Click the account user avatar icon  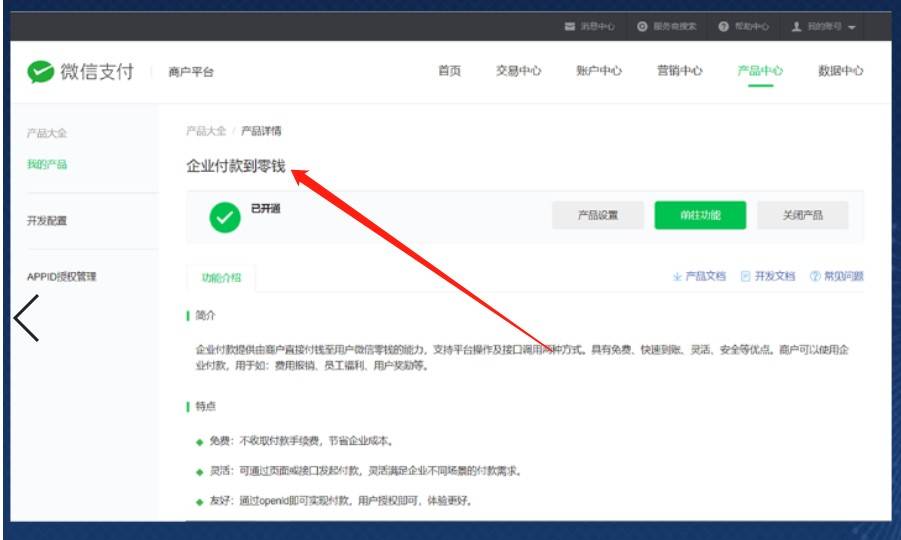[796, 26]
